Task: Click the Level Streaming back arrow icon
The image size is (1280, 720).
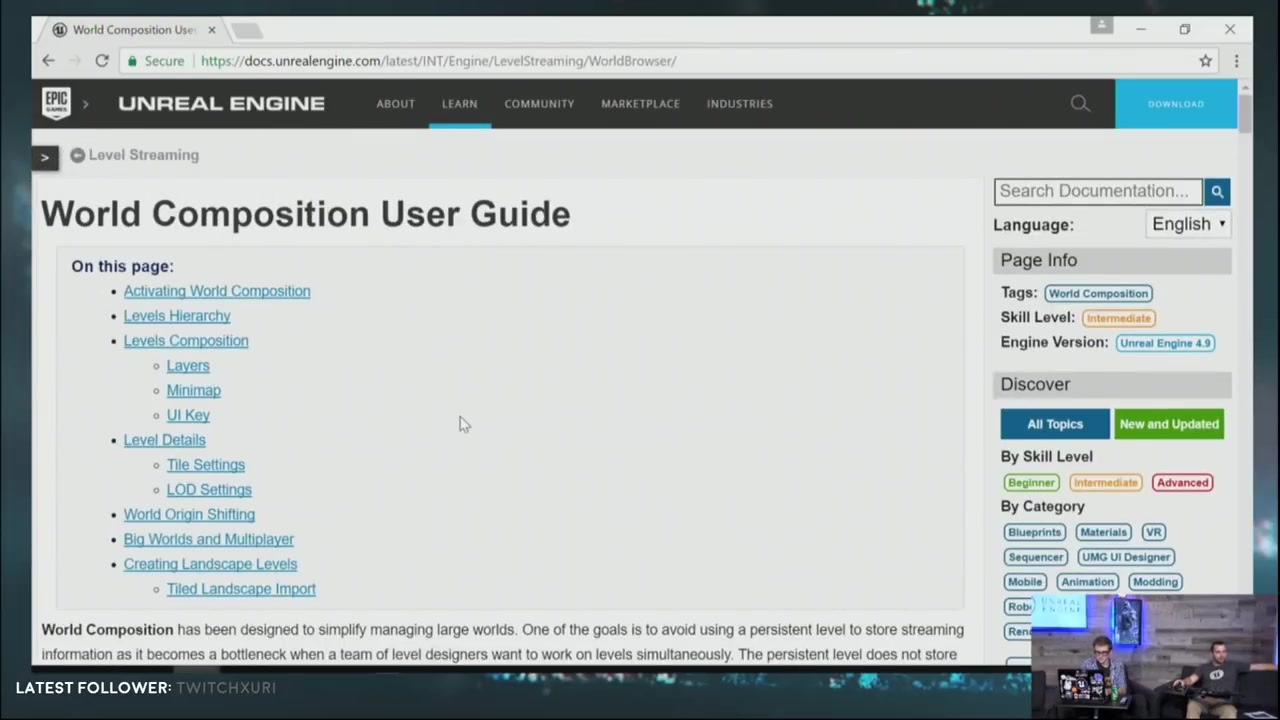Action: click(77, 155)
